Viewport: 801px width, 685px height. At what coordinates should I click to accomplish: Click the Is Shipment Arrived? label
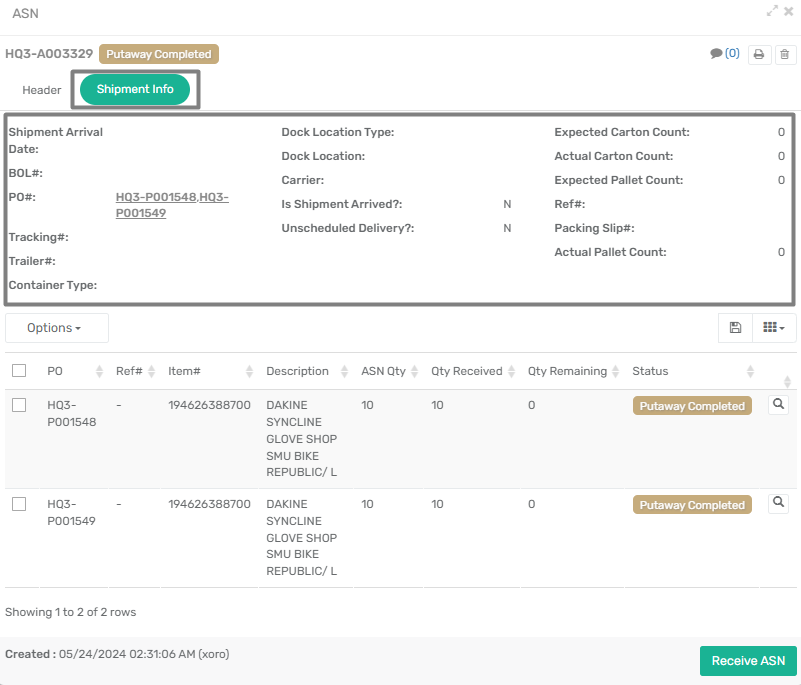pos(342,204)
